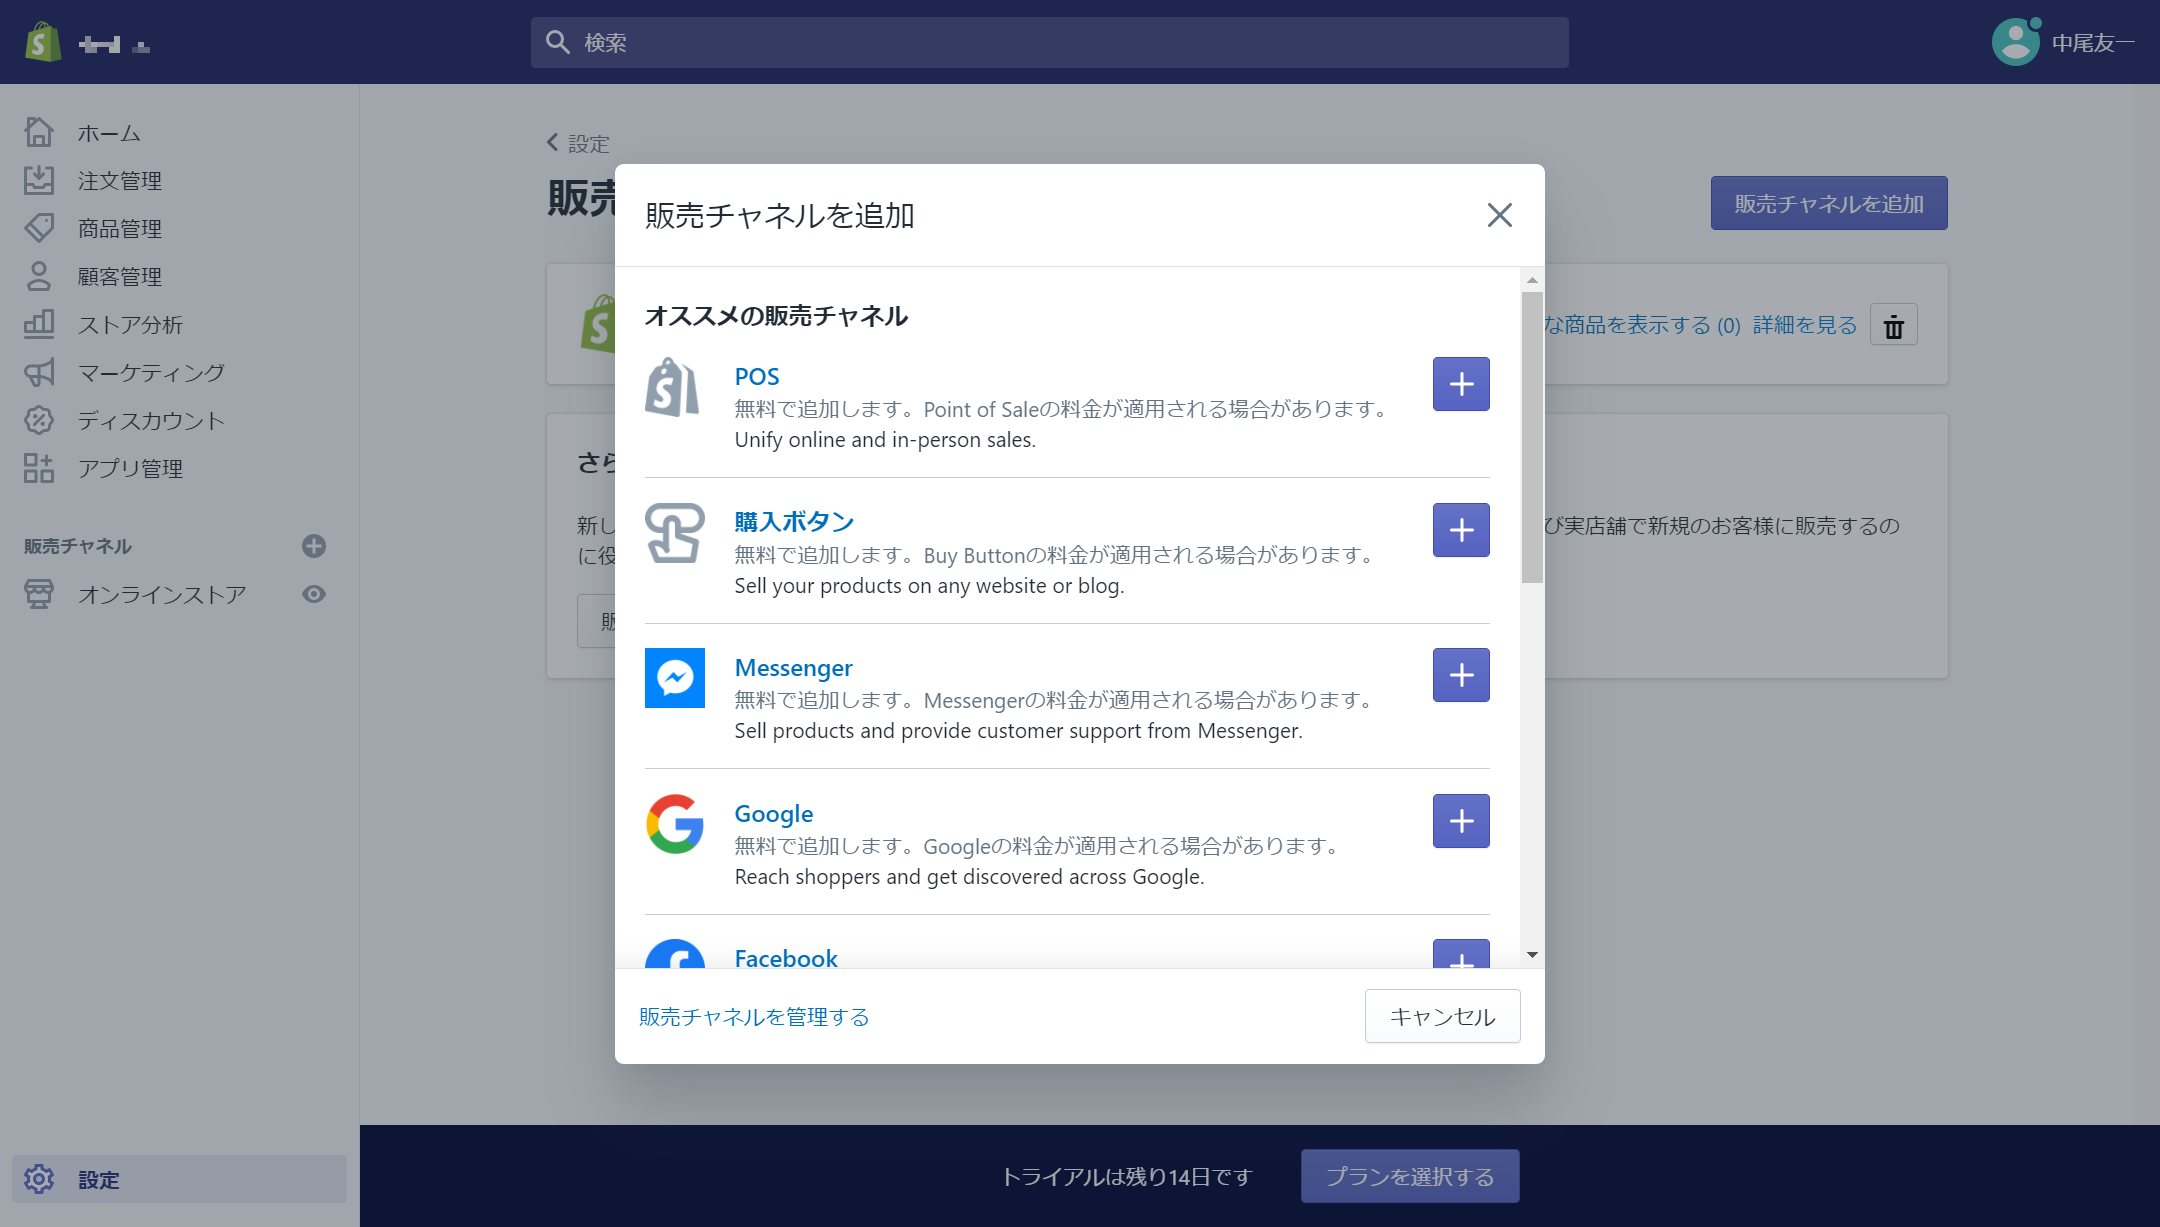Click 詳細を見る link
The width and height of the screenshot is (2160, 1227).
pos(1804,325)
